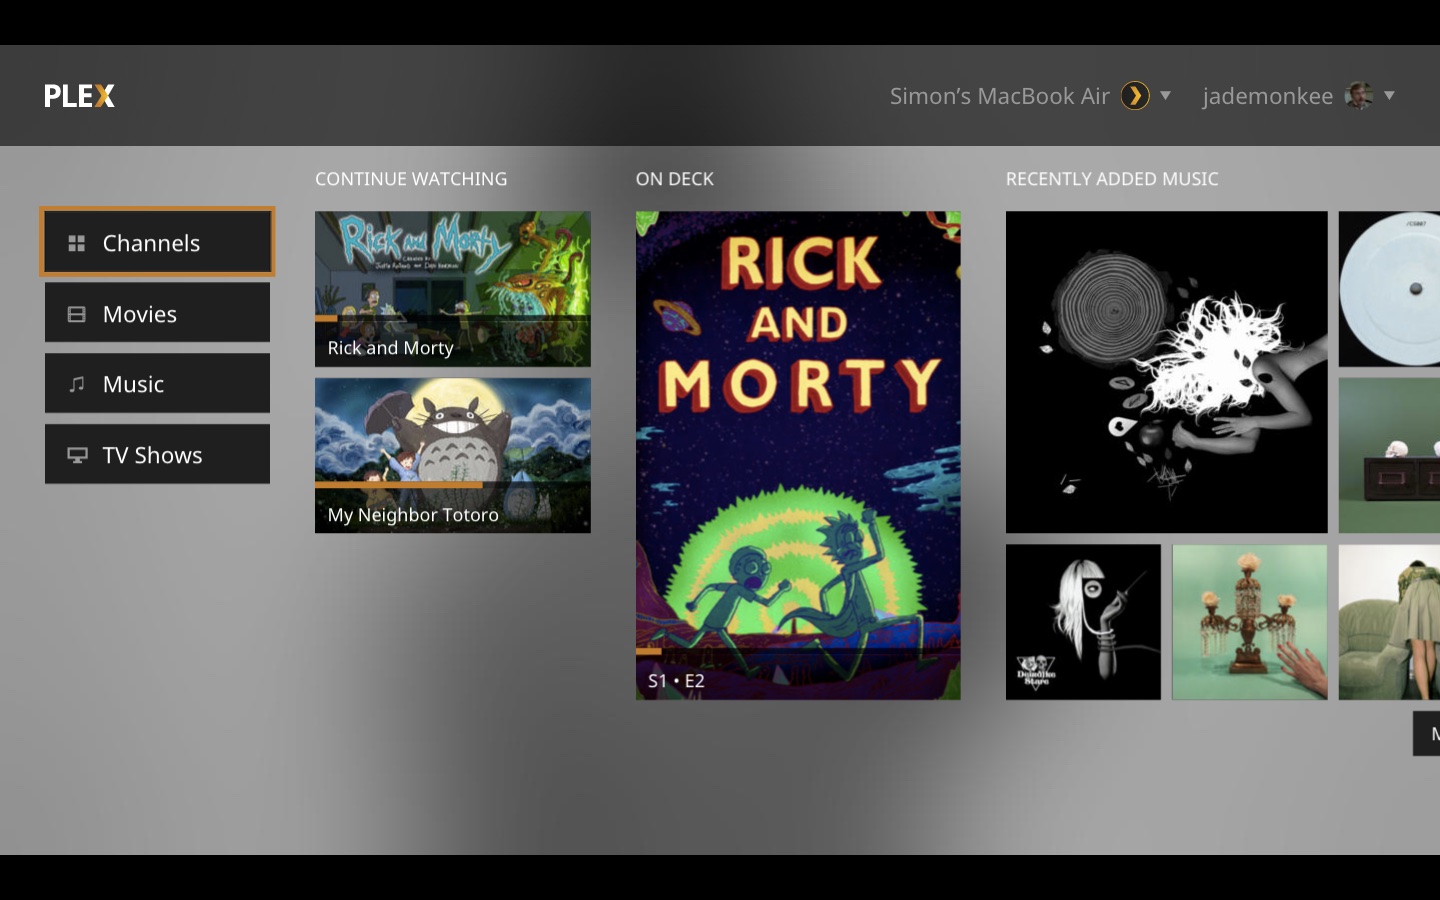The image size is (1440, 900).
Task: Click the Continue Watching heading
Action: (x=411, y=179)
